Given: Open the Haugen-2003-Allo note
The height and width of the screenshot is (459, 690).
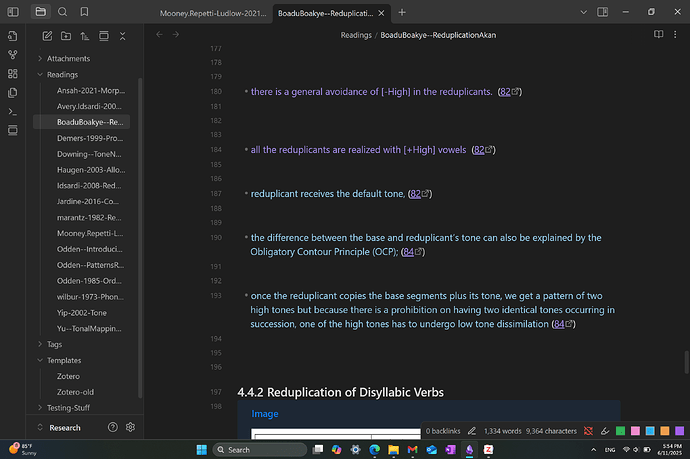Looking at the screenshot, I should 91,169.
